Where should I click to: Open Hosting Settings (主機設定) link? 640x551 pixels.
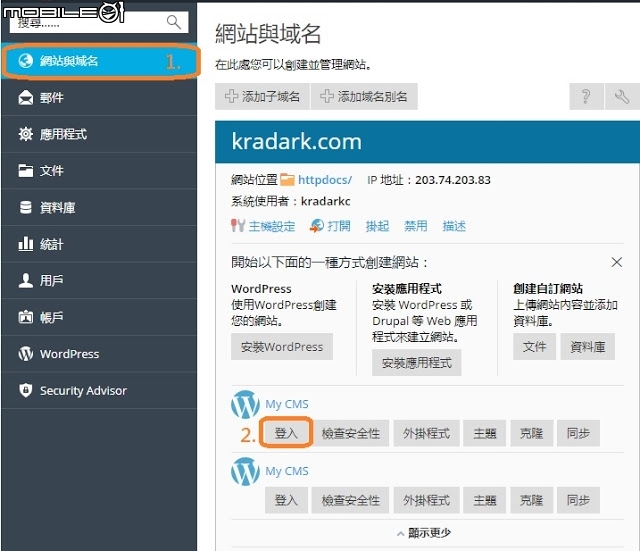[272, 226]
